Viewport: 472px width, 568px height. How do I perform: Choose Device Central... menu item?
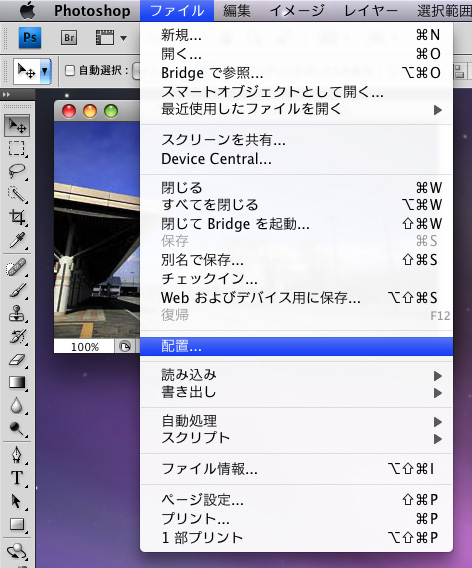[296, 159]
